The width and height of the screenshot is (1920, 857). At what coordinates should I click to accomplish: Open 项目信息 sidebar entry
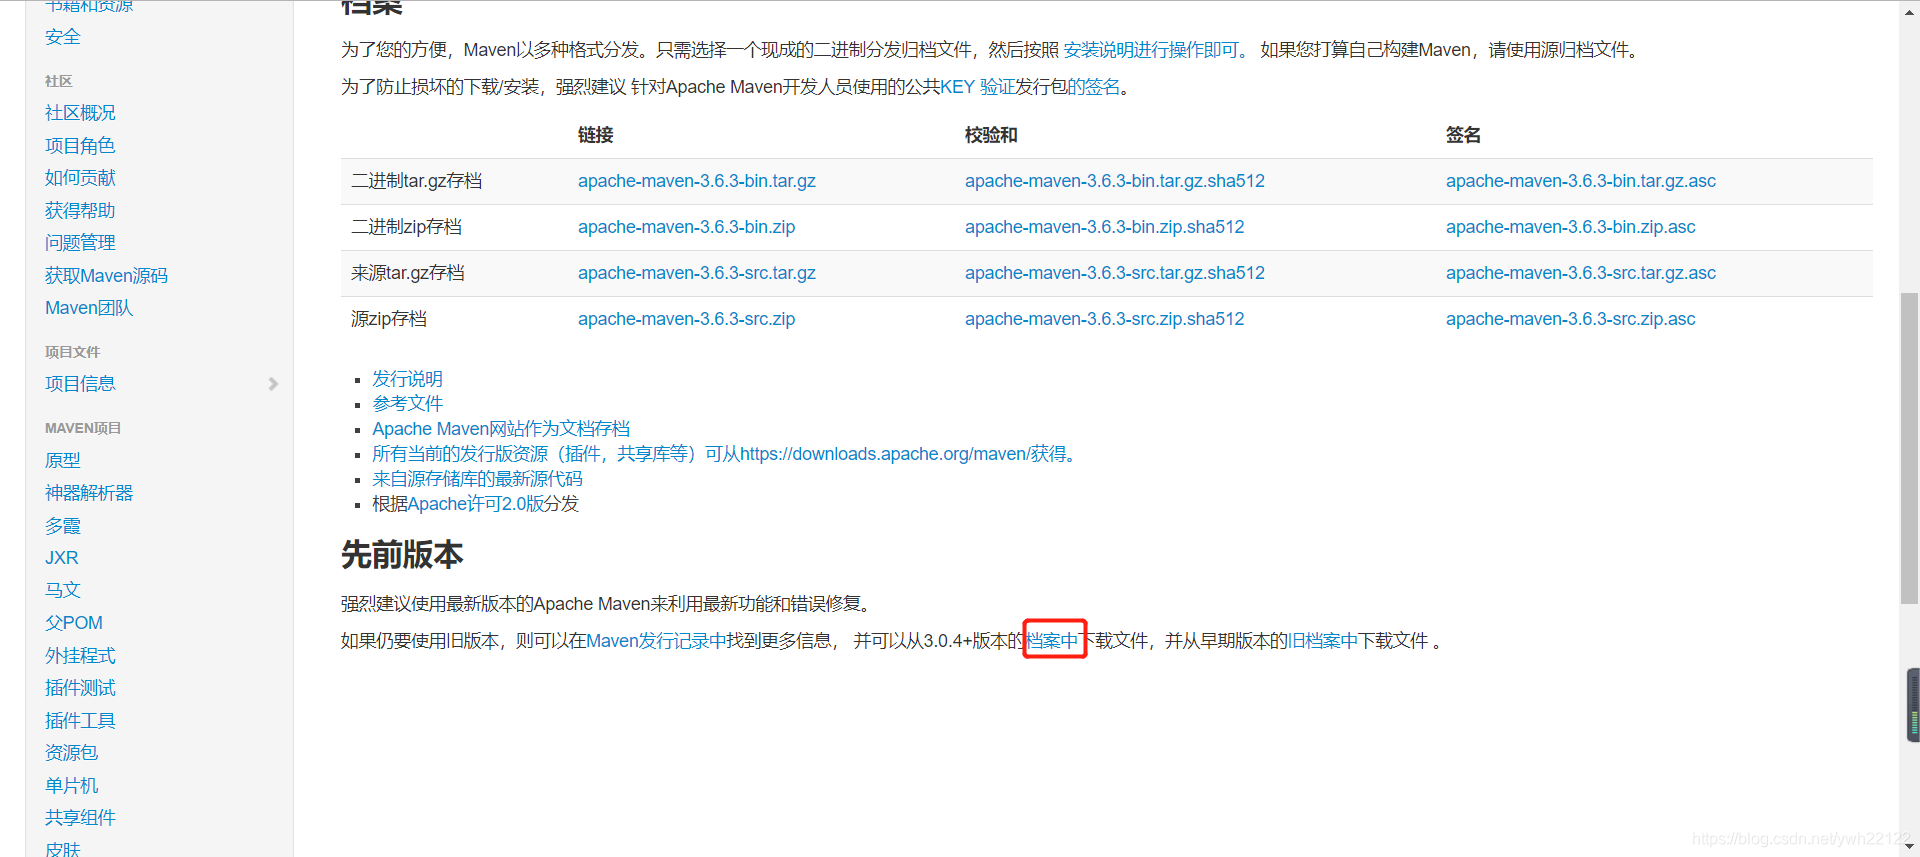(x=80, y=384)
